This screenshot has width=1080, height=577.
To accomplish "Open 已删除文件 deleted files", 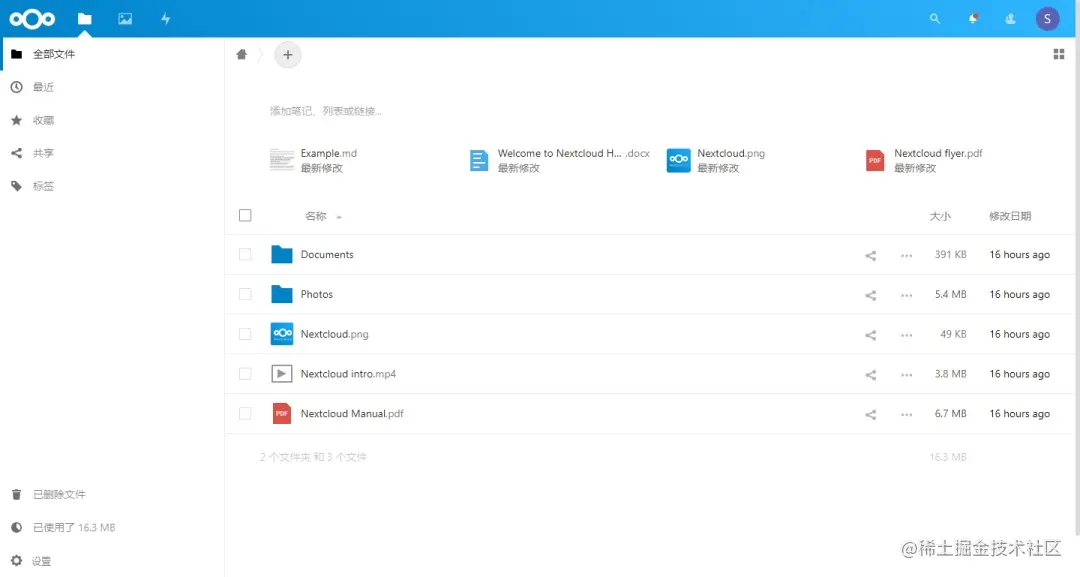I will click(112, 494).
